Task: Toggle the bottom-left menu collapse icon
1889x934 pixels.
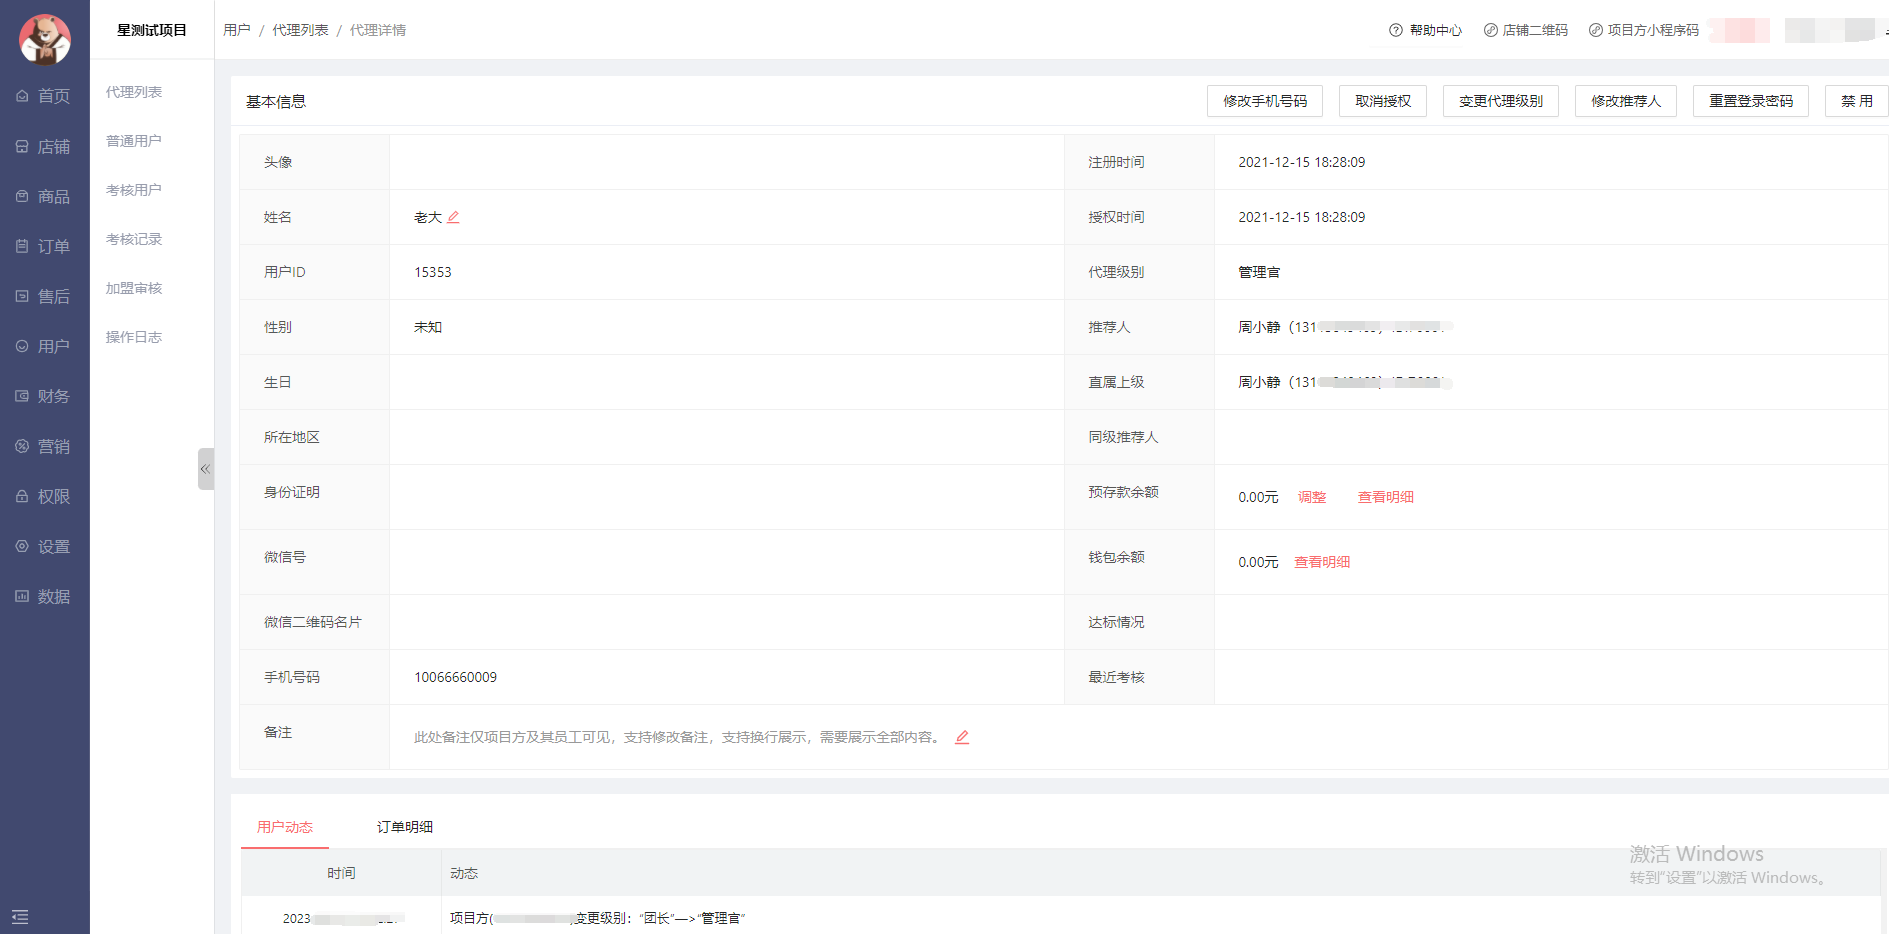Action: [x=20, y=916]
